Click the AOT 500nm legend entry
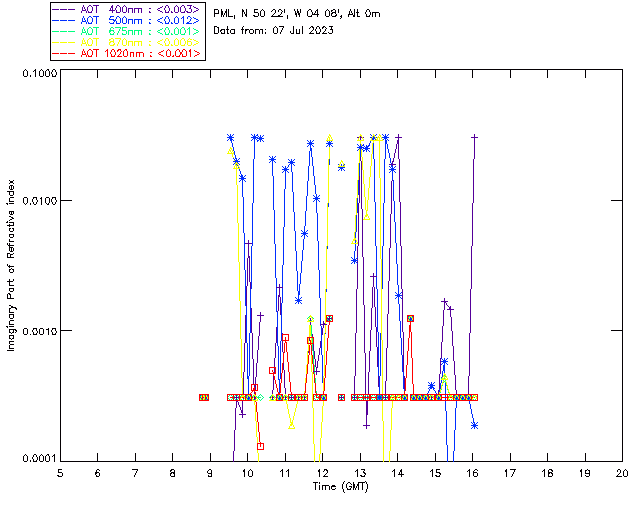This screenshot has height=512, width=640. (127, 20)
